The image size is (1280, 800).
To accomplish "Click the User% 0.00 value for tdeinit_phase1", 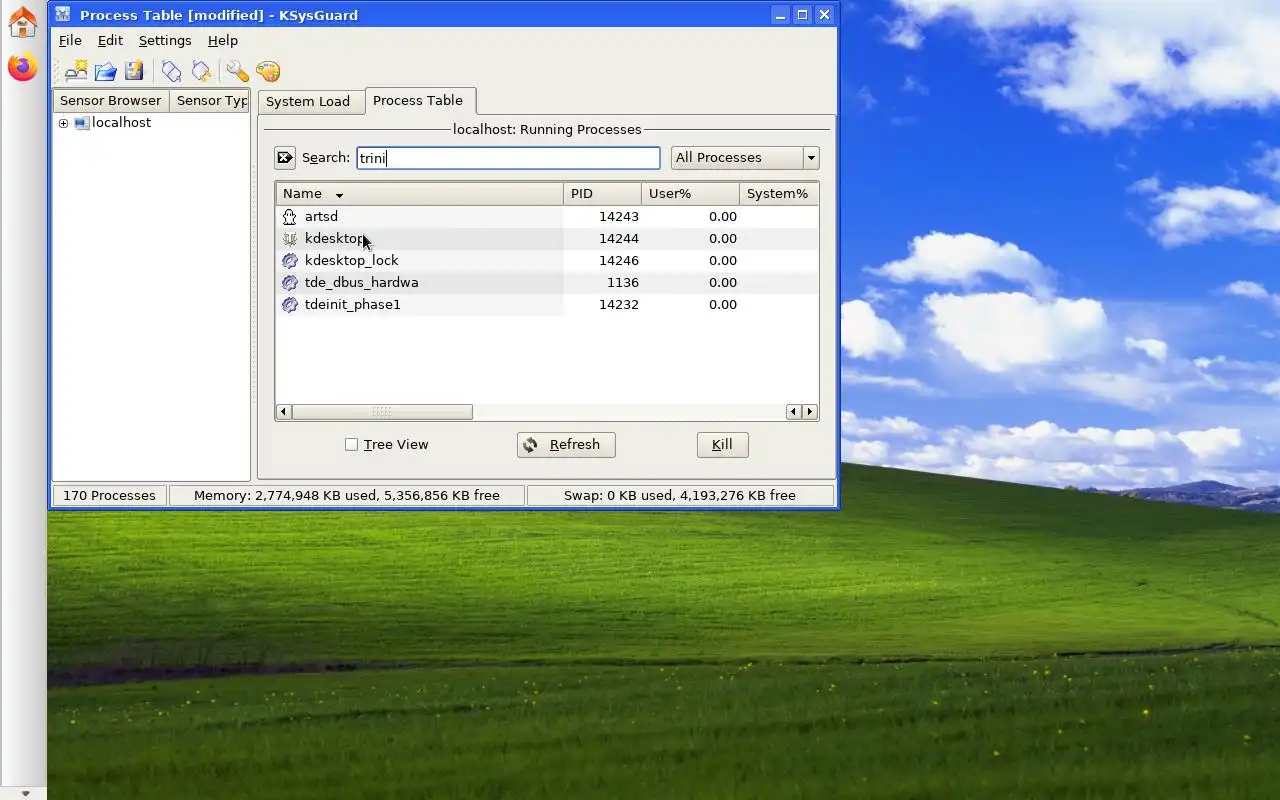I will [x=723, y=305].
